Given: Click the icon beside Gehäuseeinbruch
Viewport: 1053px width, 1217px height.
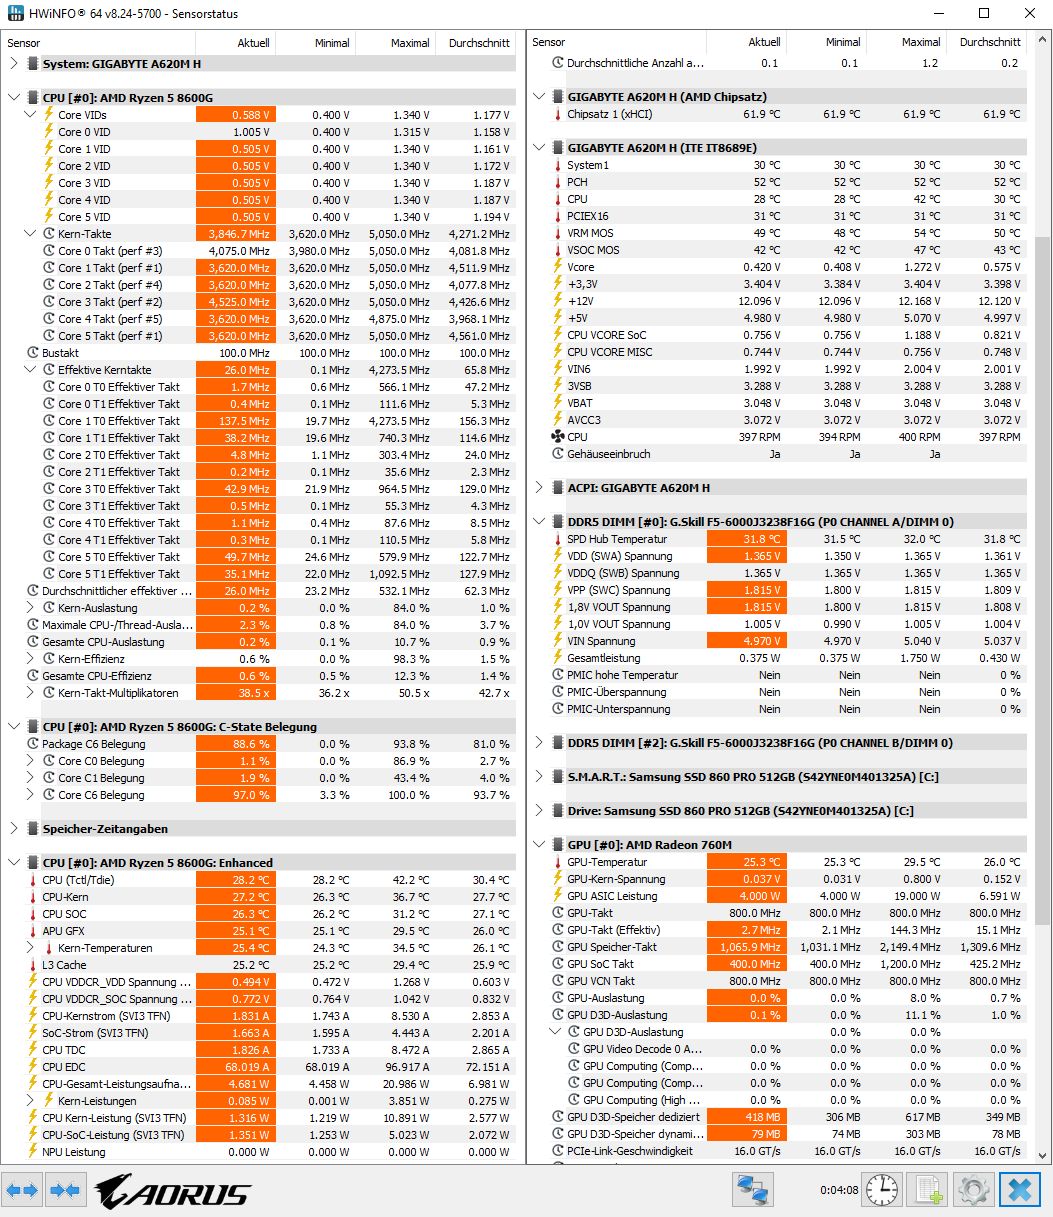Looking at the screenshot, I should 558,454.
